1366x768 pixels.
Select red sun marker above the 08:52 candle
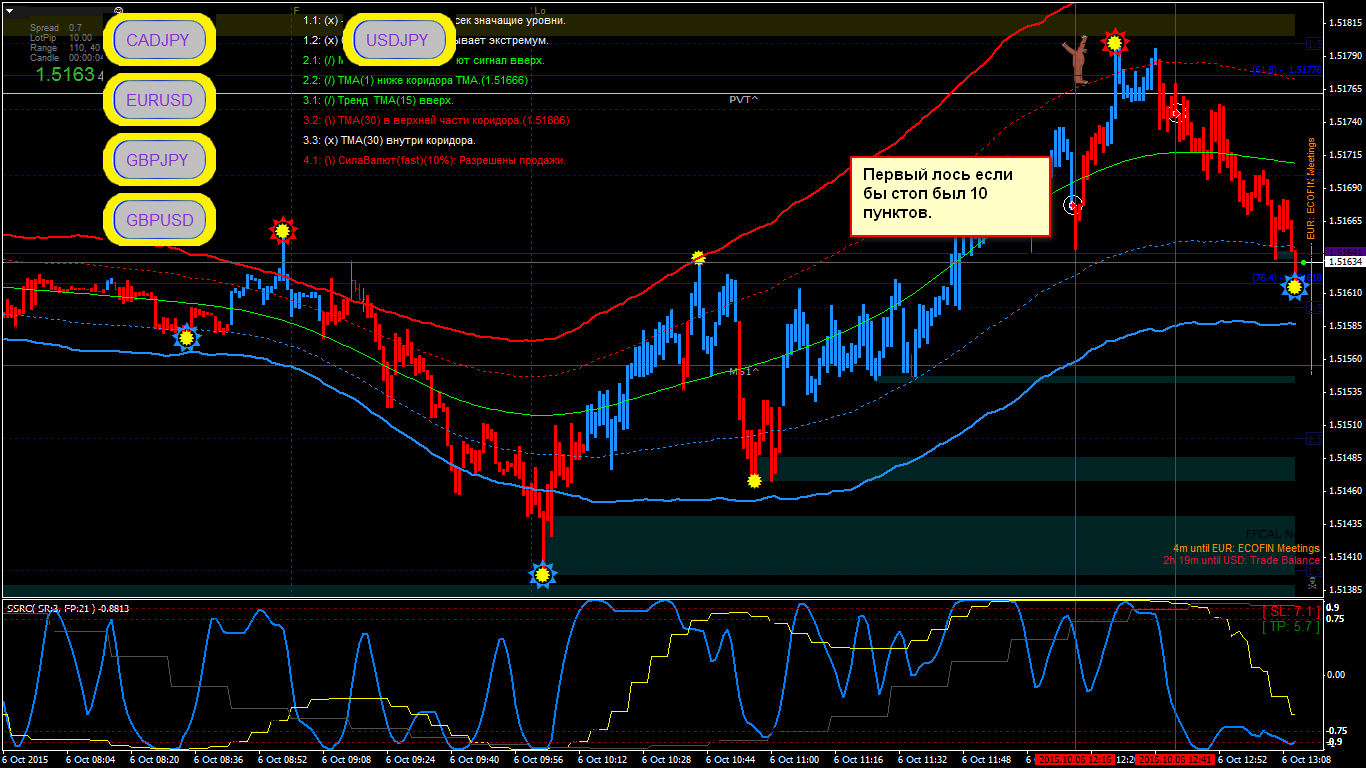point(283,231)
